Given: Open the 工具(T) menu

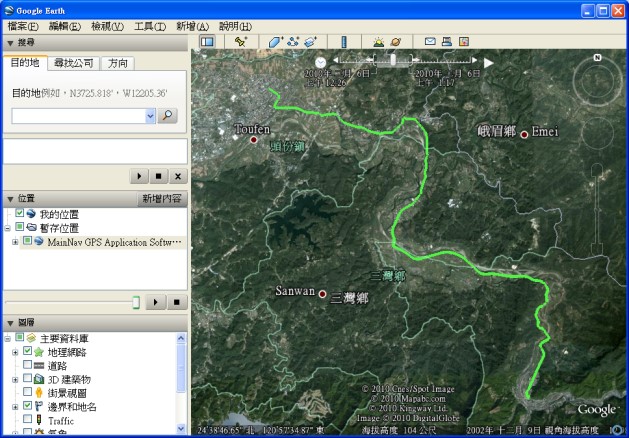Looking at the screenshot, I should click(x=150, y=27).
